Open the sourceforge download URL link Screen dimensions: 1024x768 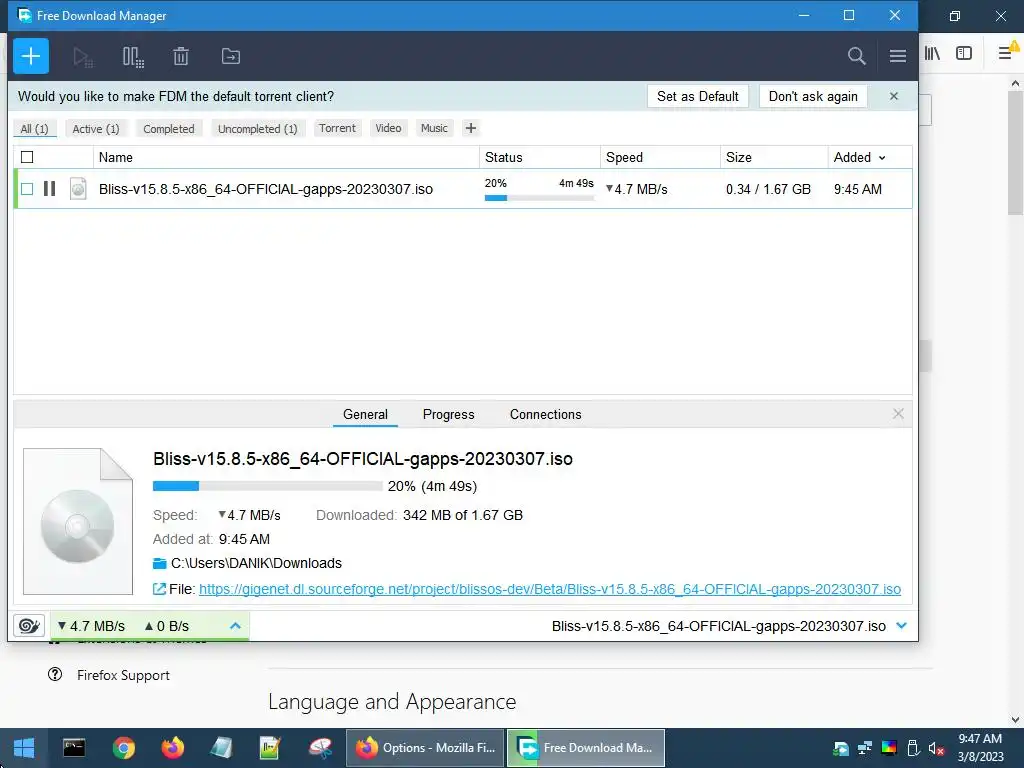tap(550, 589)
